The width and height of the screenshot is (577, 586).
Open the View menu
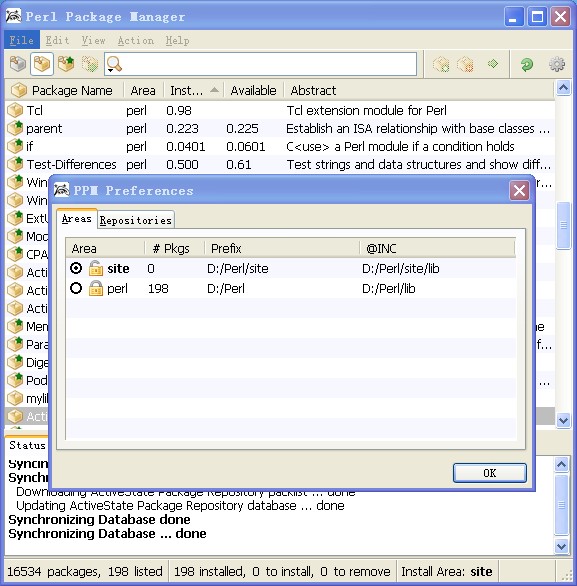point(93,40)
